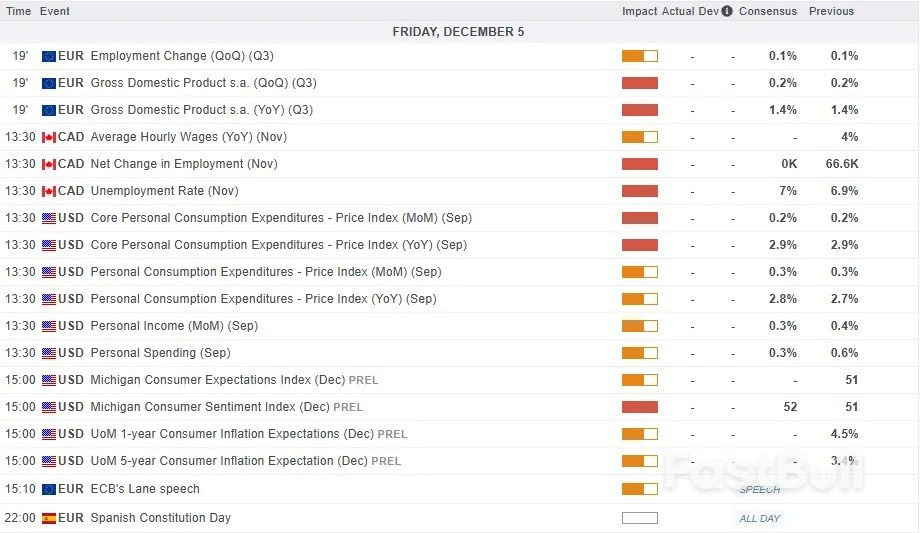Open Gross Domestic Product s.a. (YoY) event
This screenshot has width=920, height=533.
[201, 110]
